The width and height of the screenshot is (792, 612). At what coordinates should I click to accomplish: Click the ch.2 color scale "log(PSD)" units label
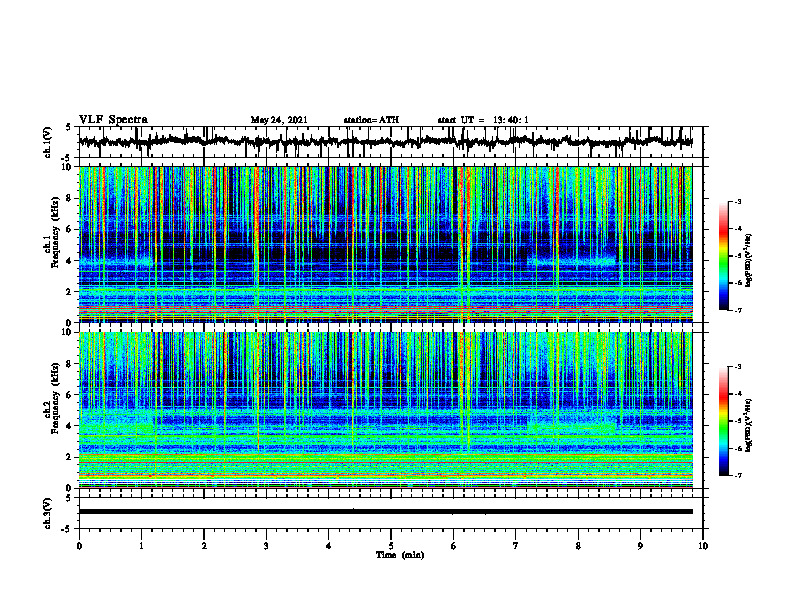[749, 426]
